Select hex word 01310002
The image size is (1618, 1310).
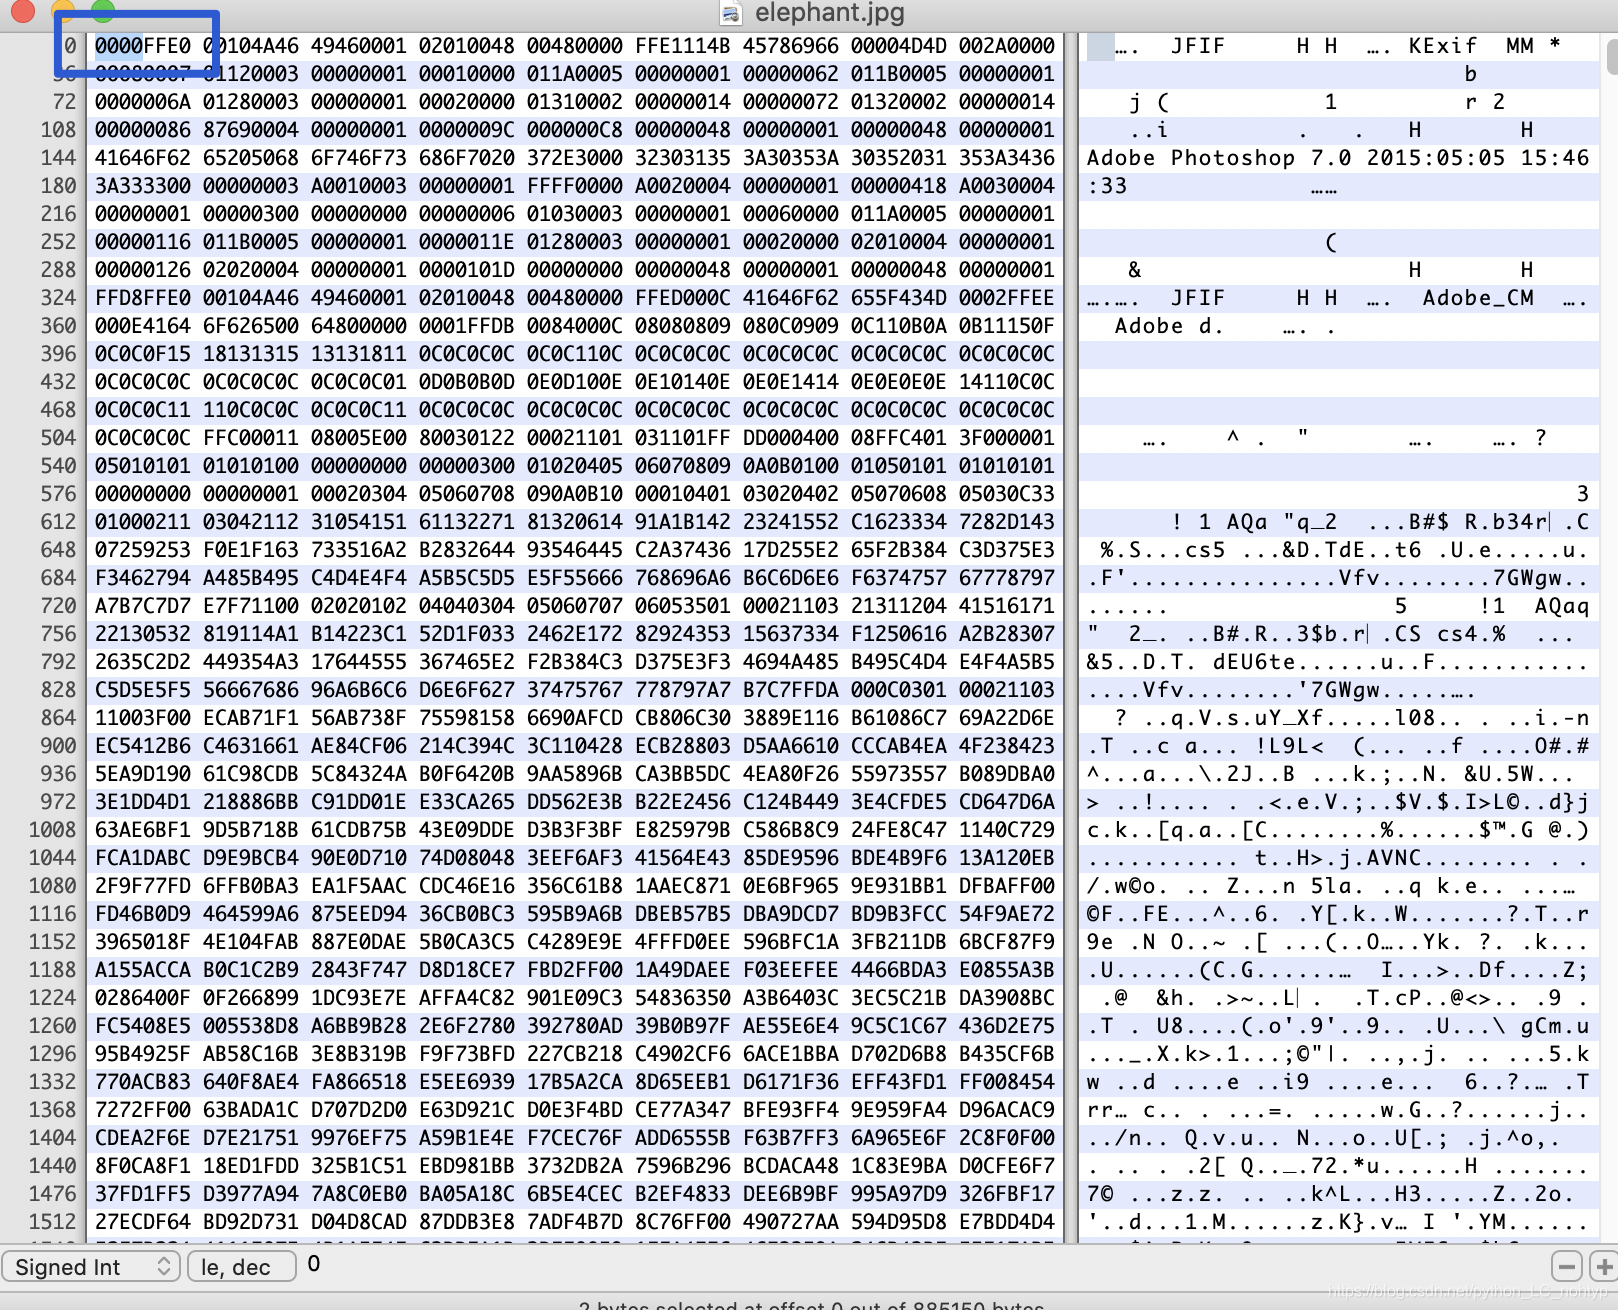(574, 102)
